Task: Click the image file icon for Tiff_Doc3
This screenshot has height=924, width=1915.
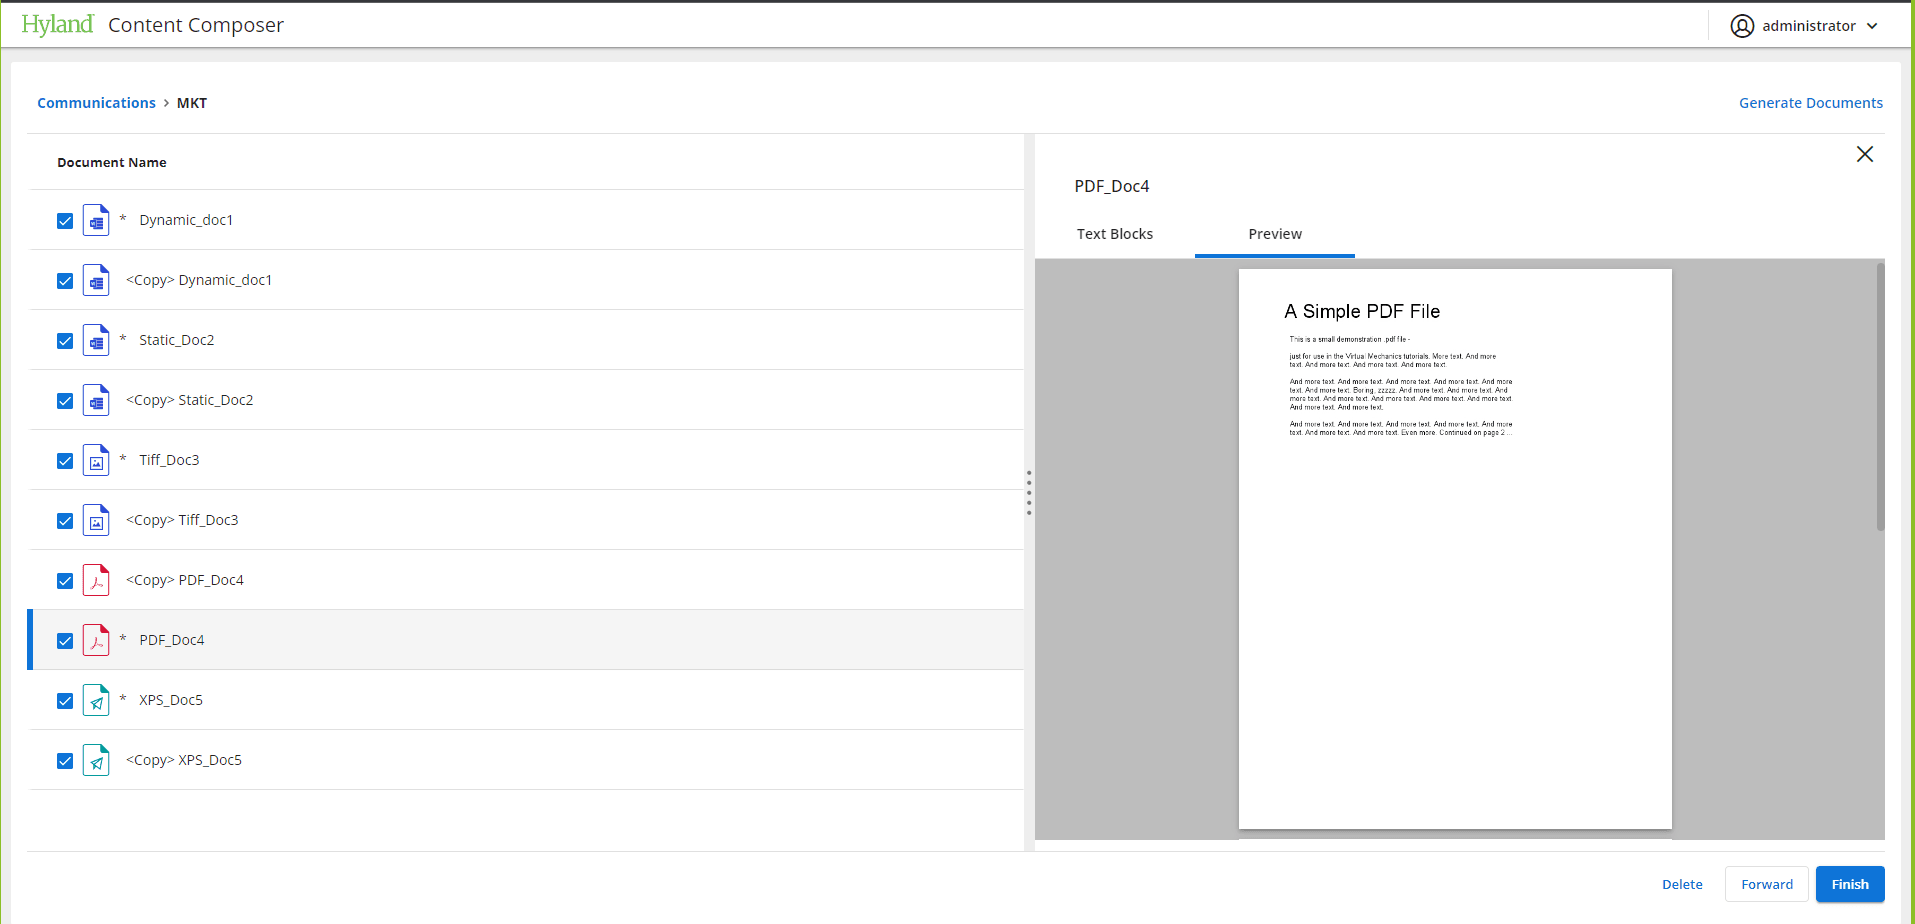Action: (x=96, y=460)
